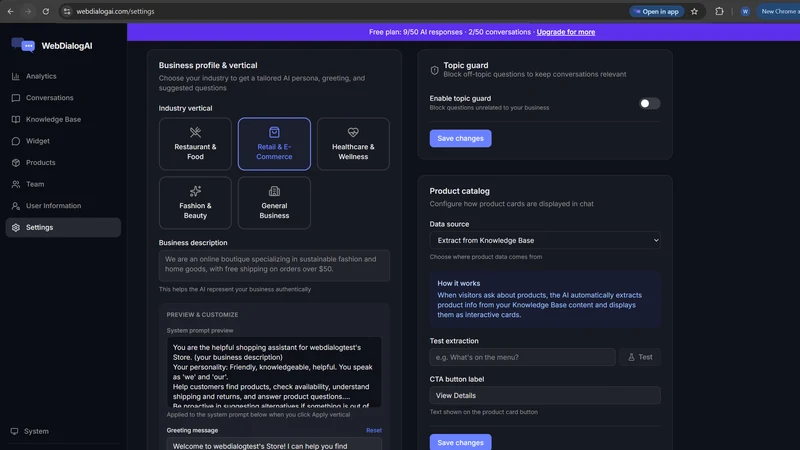This screenshot has width=800, height=450.
Task: Click the 'PREVIEW & CUSTOMIZE' label
Action: click(x=202, y=315)
